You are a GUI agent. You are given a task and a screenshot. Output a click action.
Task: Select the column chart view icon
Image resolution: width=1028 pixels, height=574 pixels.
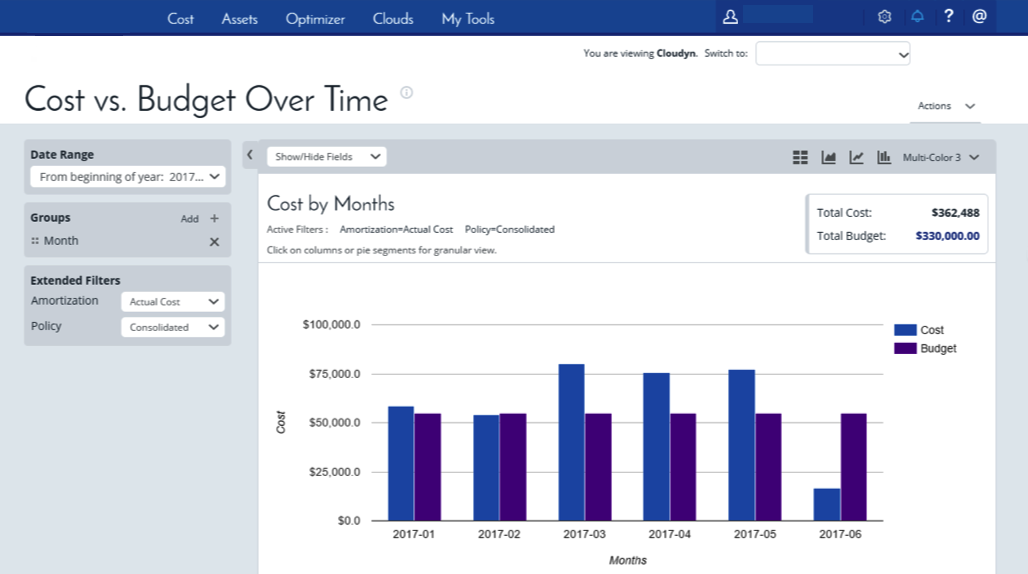pyautogui.click(x=884, y=157)
